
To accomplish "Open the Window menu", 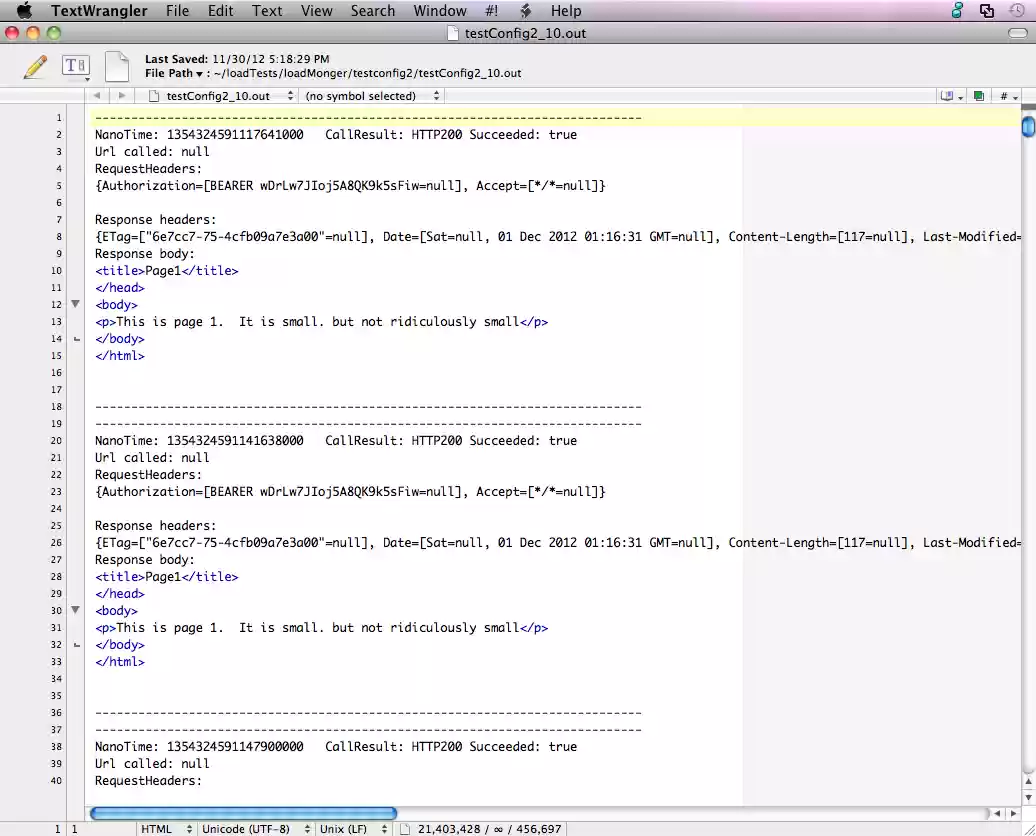I will (439, 11).
